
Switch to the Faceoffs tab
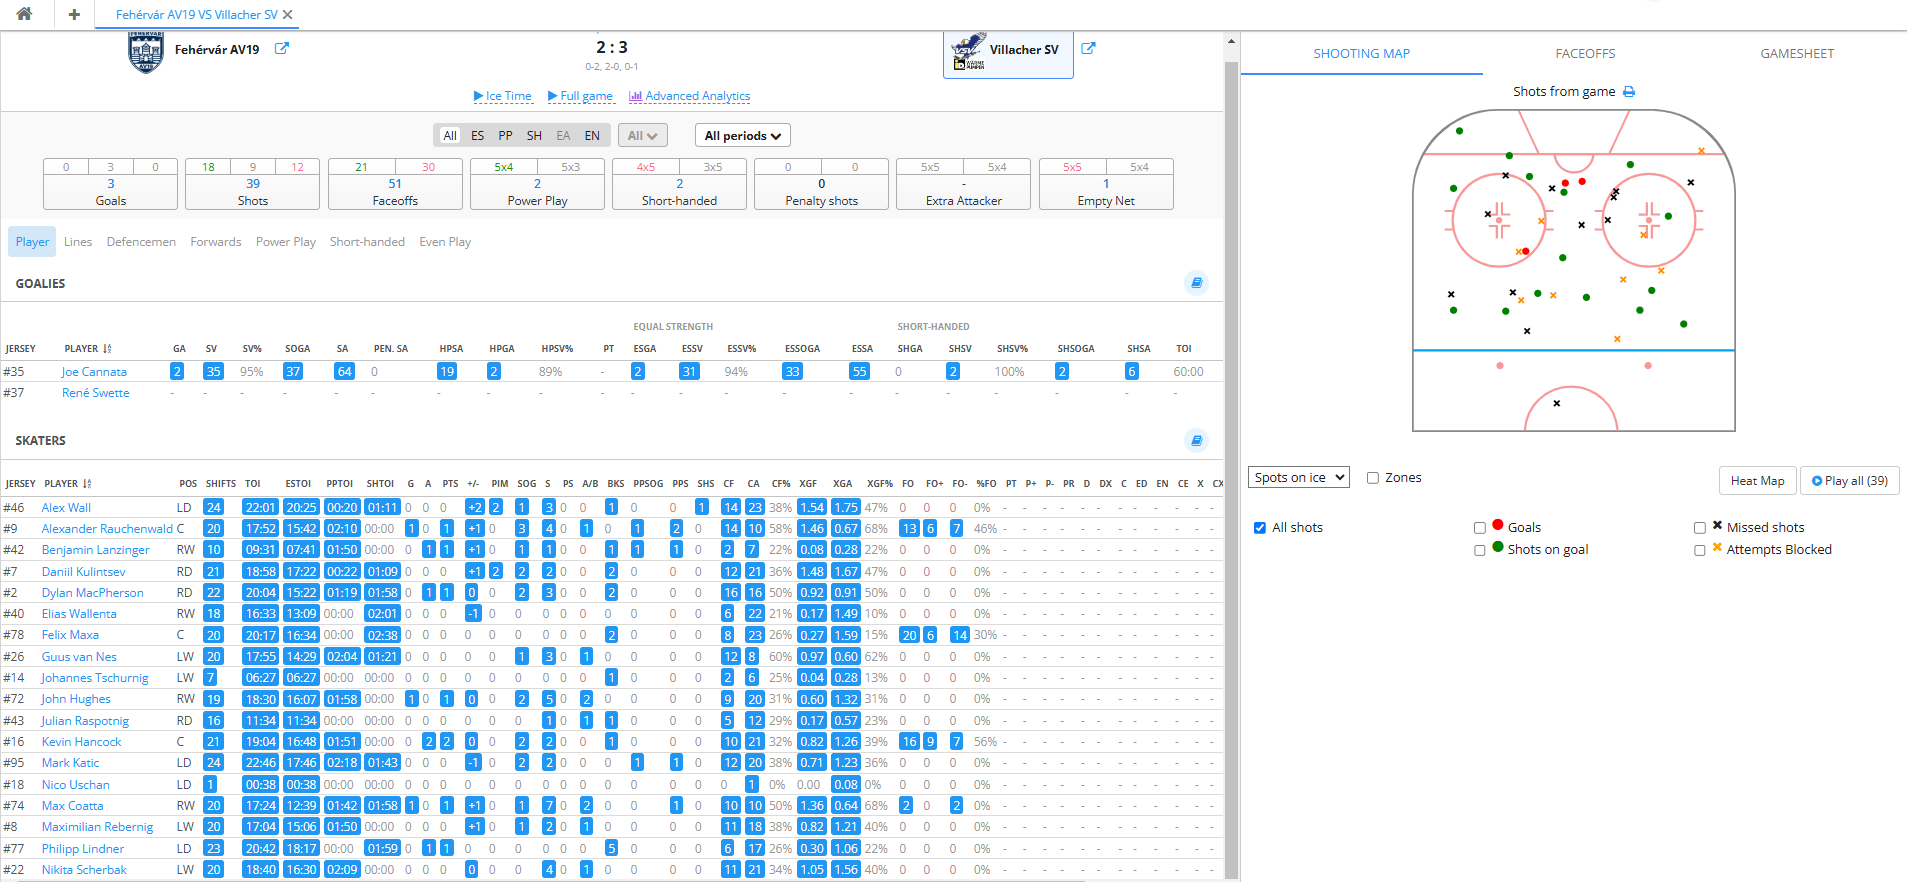pyautogui.click(x=1585, y=54)
